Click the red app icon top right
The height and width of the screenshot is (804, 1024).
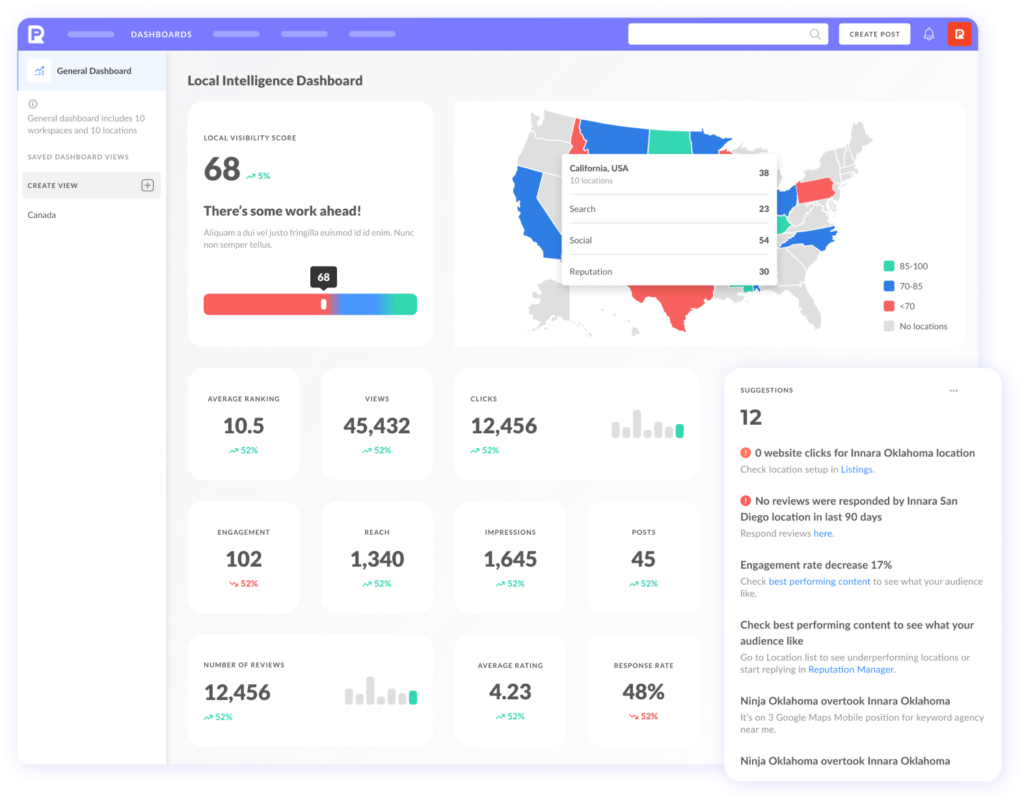[960, 33]
